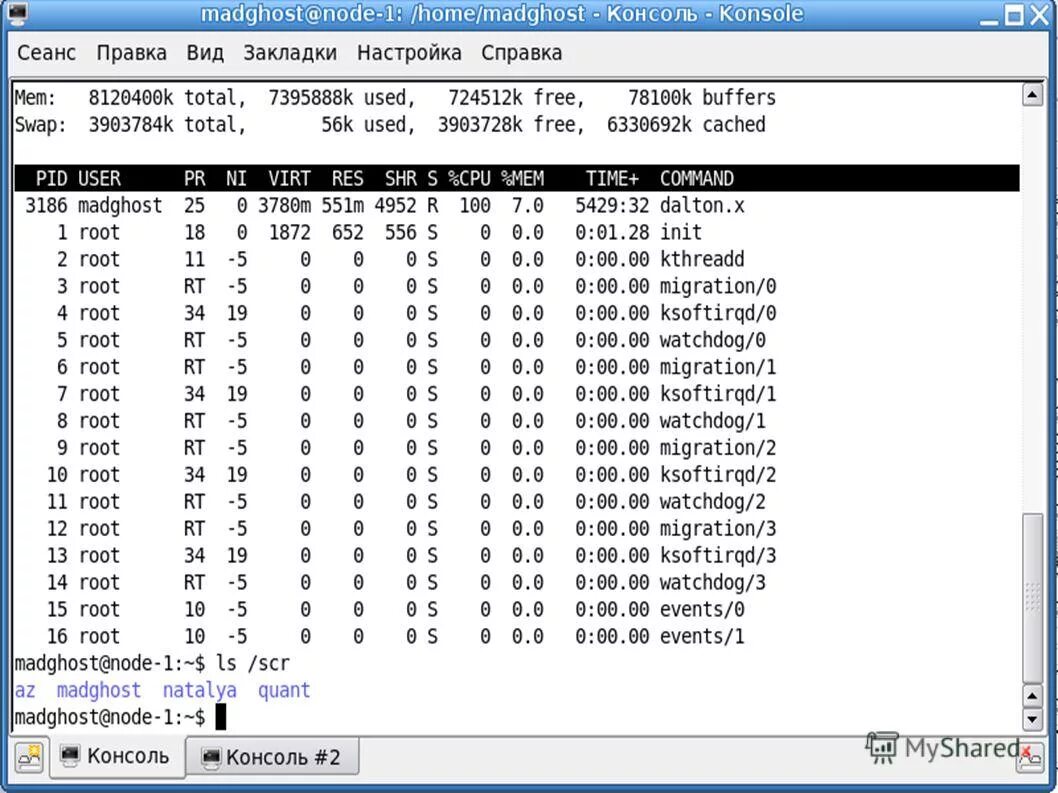Open the Сеанс menu

tap(46, 52)
